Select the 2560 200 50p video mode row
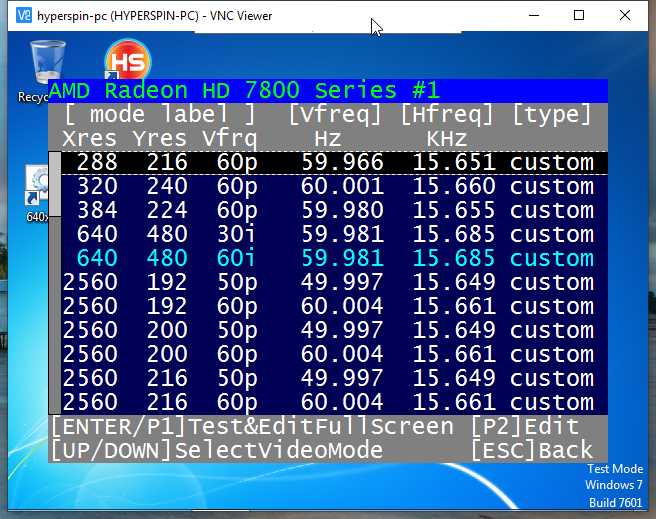The image size is (656, 519). coord(335,330)
